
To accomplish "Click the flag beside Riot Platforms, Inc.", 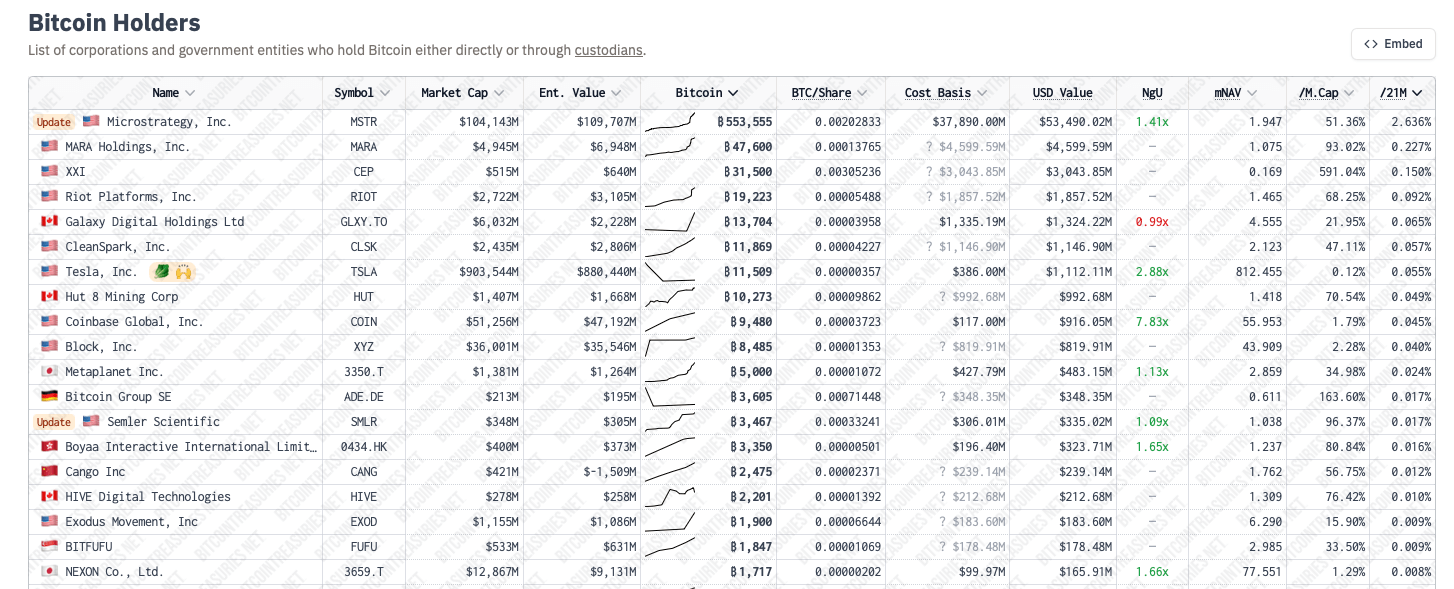I will click(49, 197).
